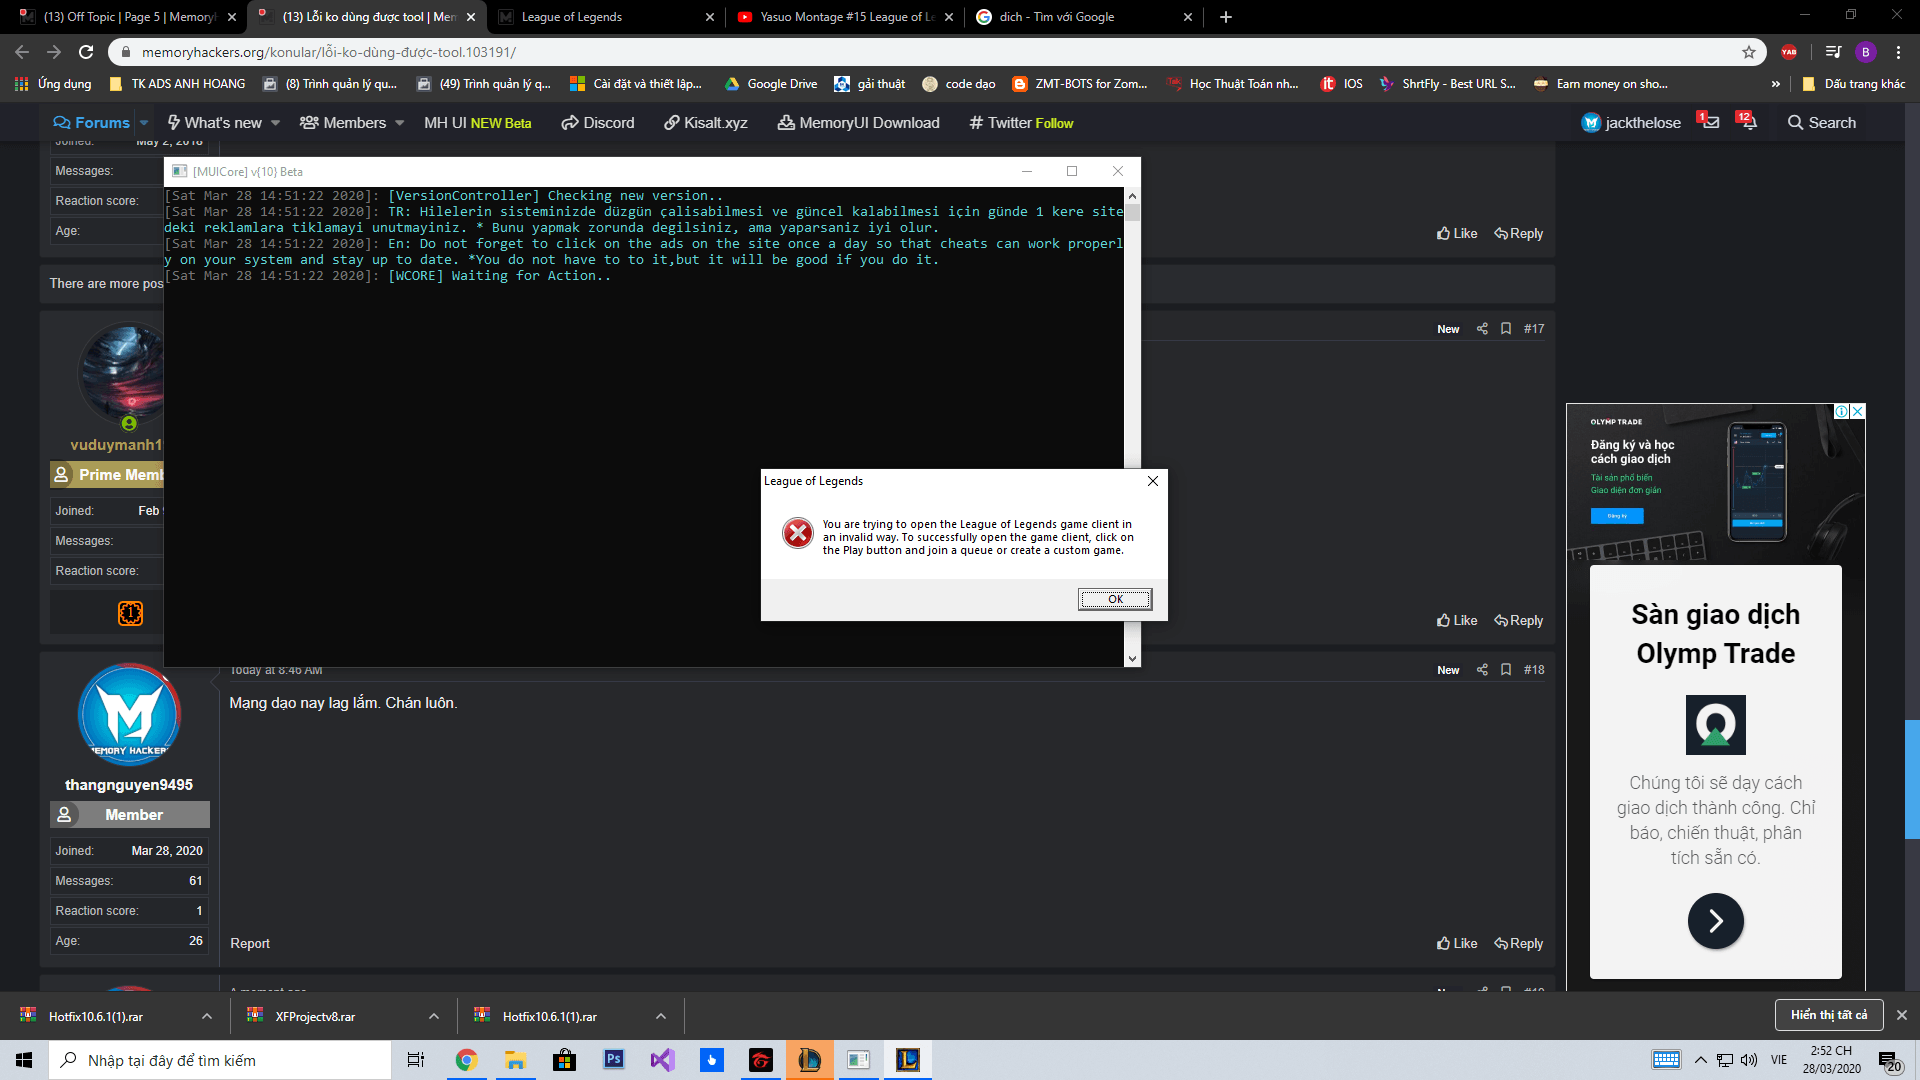Open the Forums menu item

[x=92, y=123]
